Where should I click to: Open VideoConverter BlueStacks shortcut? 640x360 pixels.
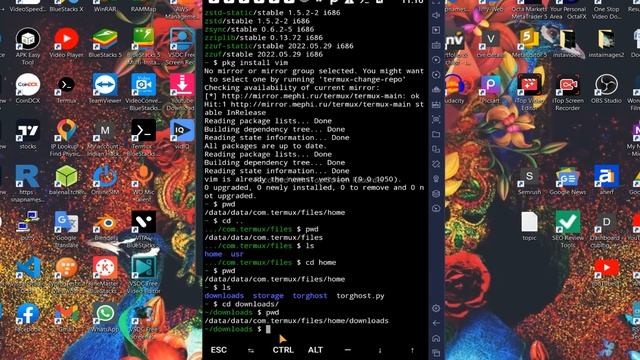tap(143, 92)
